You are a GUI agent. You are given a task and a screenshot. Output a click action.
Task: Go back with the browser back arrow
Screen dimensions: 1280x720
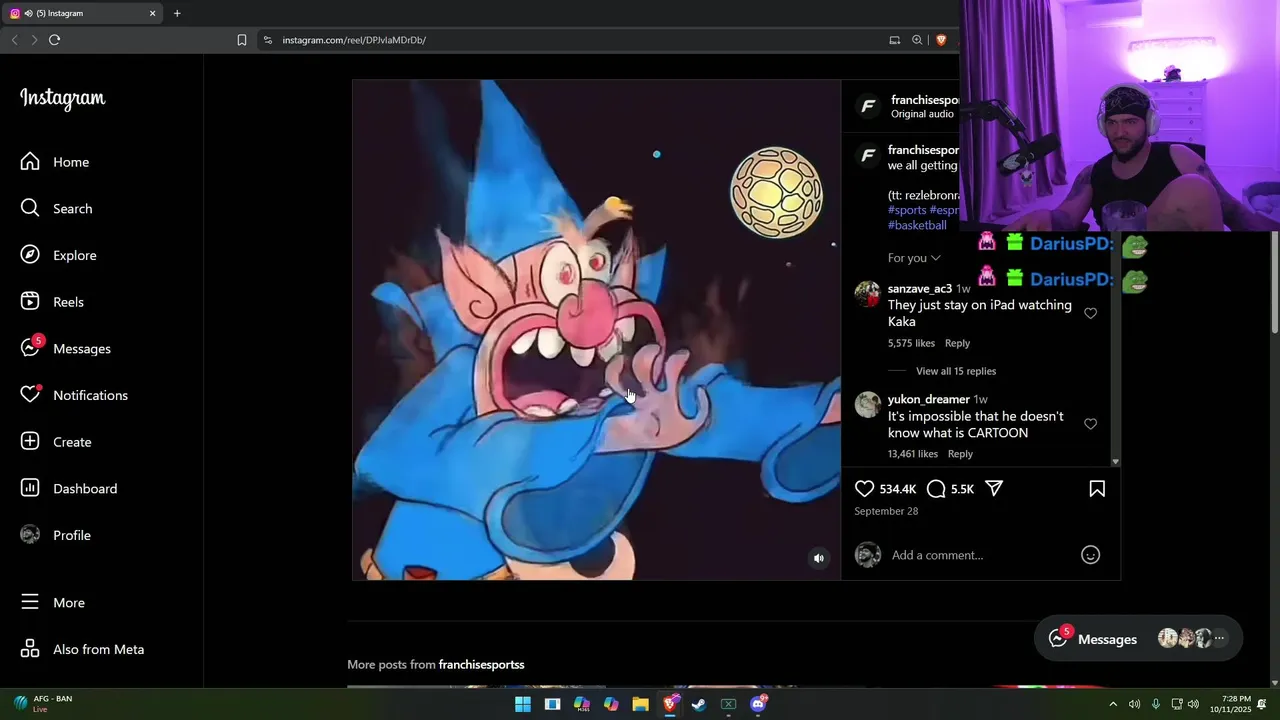click(14, 40)
